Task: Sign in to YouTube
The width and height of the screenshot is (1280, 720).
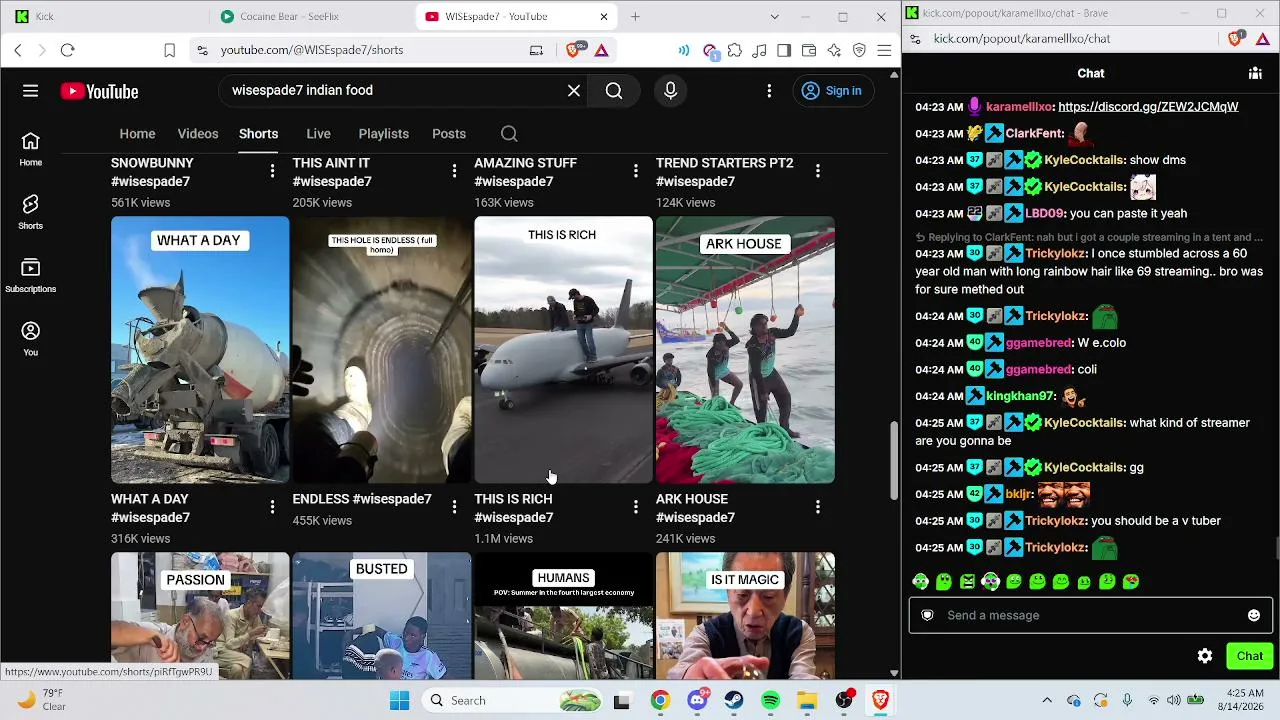Action: coord(832,91)
